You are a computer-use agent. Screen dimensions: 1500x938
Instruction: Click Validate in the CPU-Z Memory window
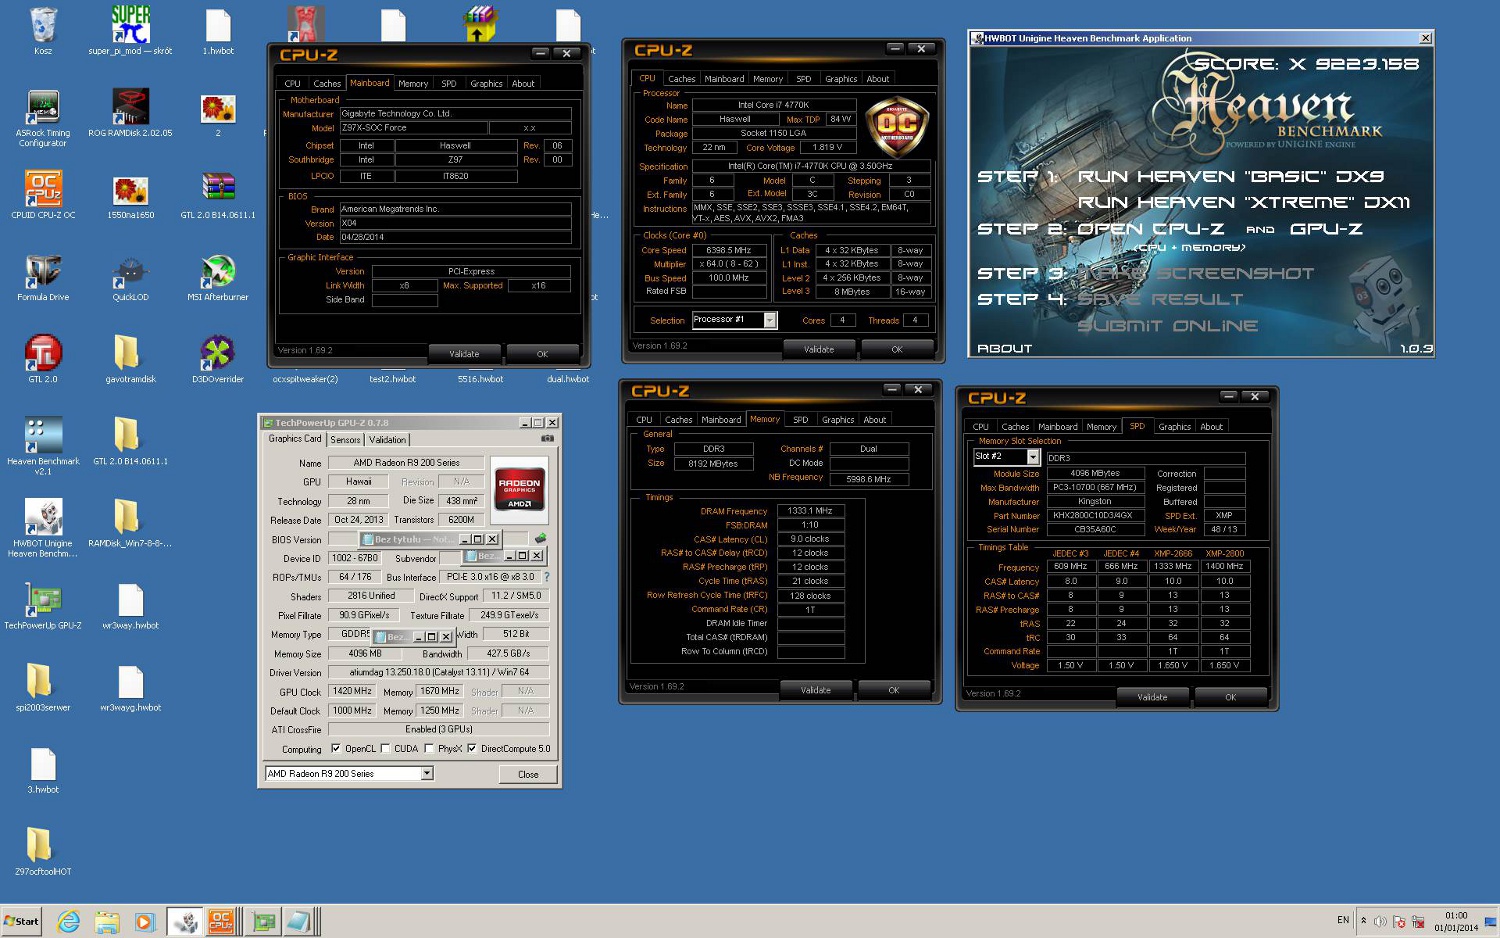tap(816, 690)
